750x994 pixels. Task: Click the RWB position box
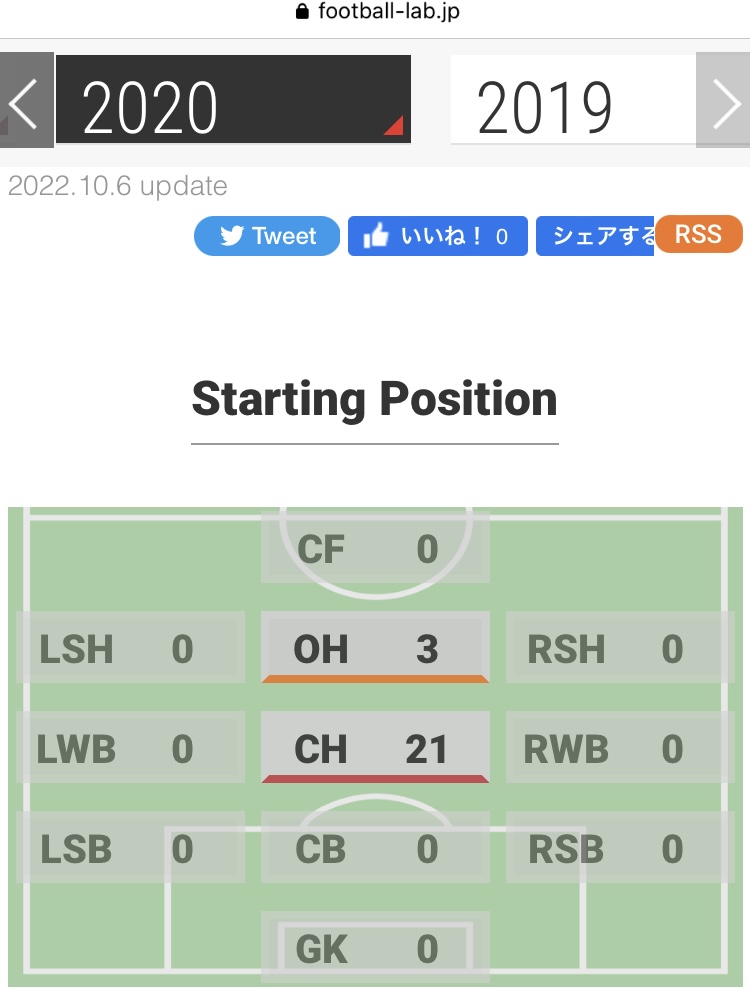pos(620,747)
